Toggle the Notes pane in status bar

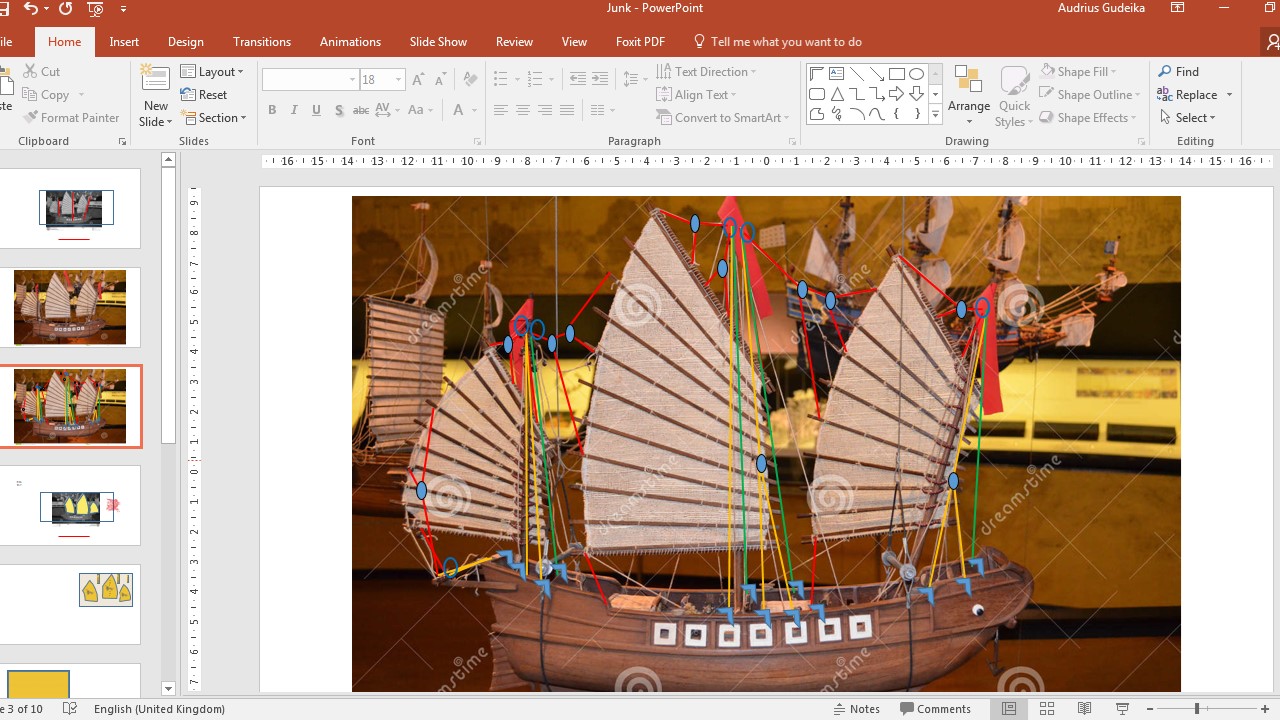click(857, 709)
